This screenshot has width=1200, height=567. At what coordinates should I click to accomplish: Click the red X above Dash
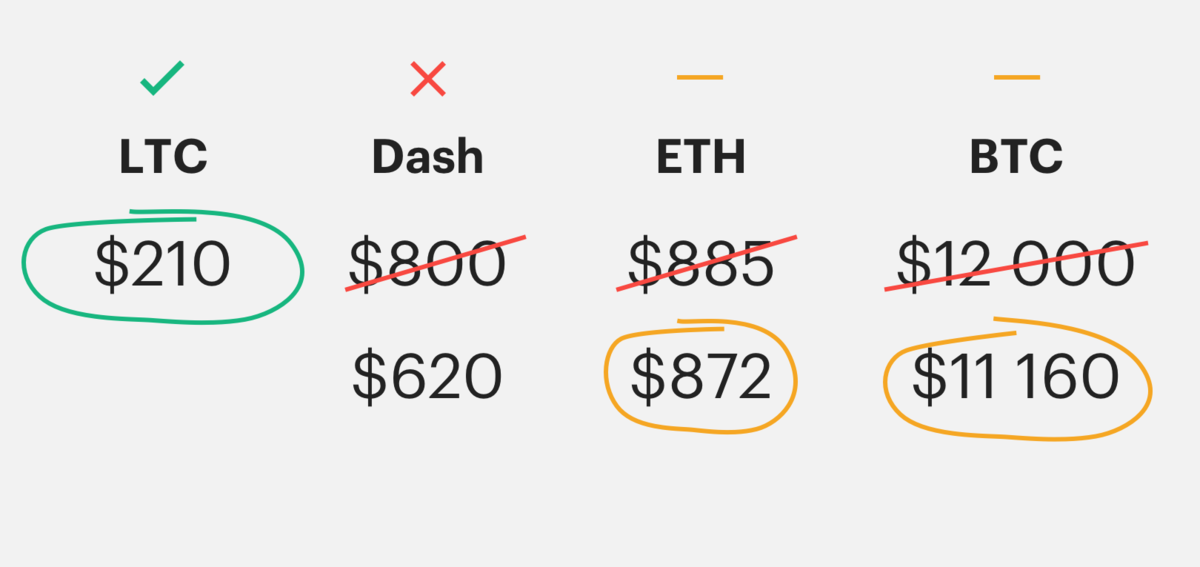[x=428, y=78]
